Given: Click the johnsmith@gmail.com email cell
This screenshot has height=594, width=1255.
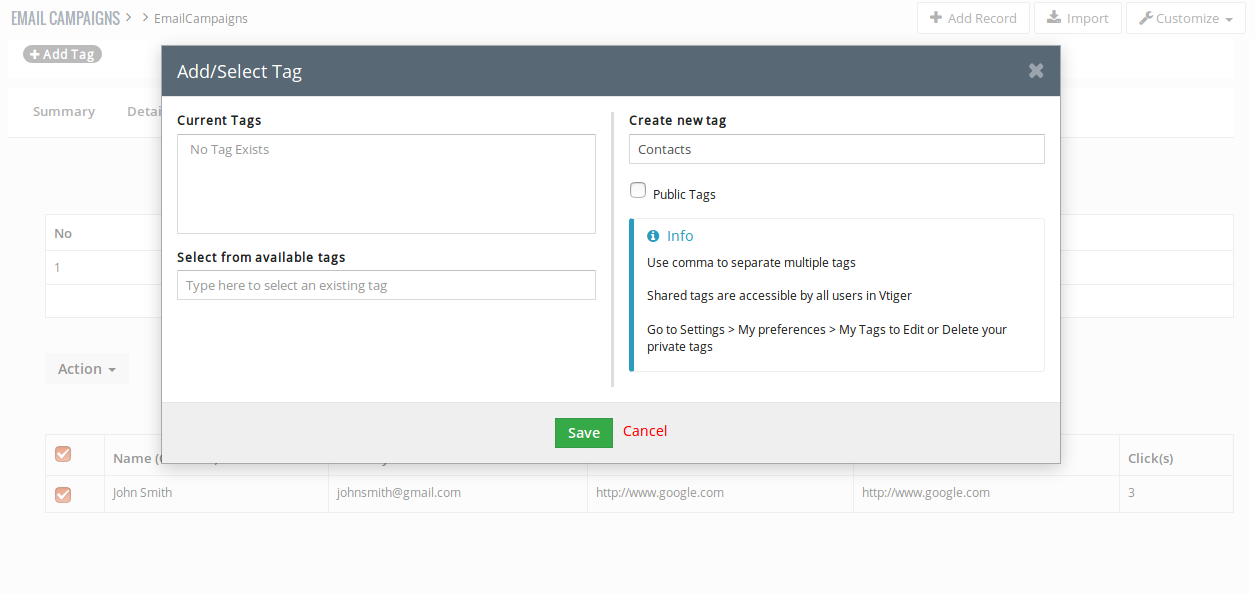Looking at the screenshot, I should tap(457, 493).
